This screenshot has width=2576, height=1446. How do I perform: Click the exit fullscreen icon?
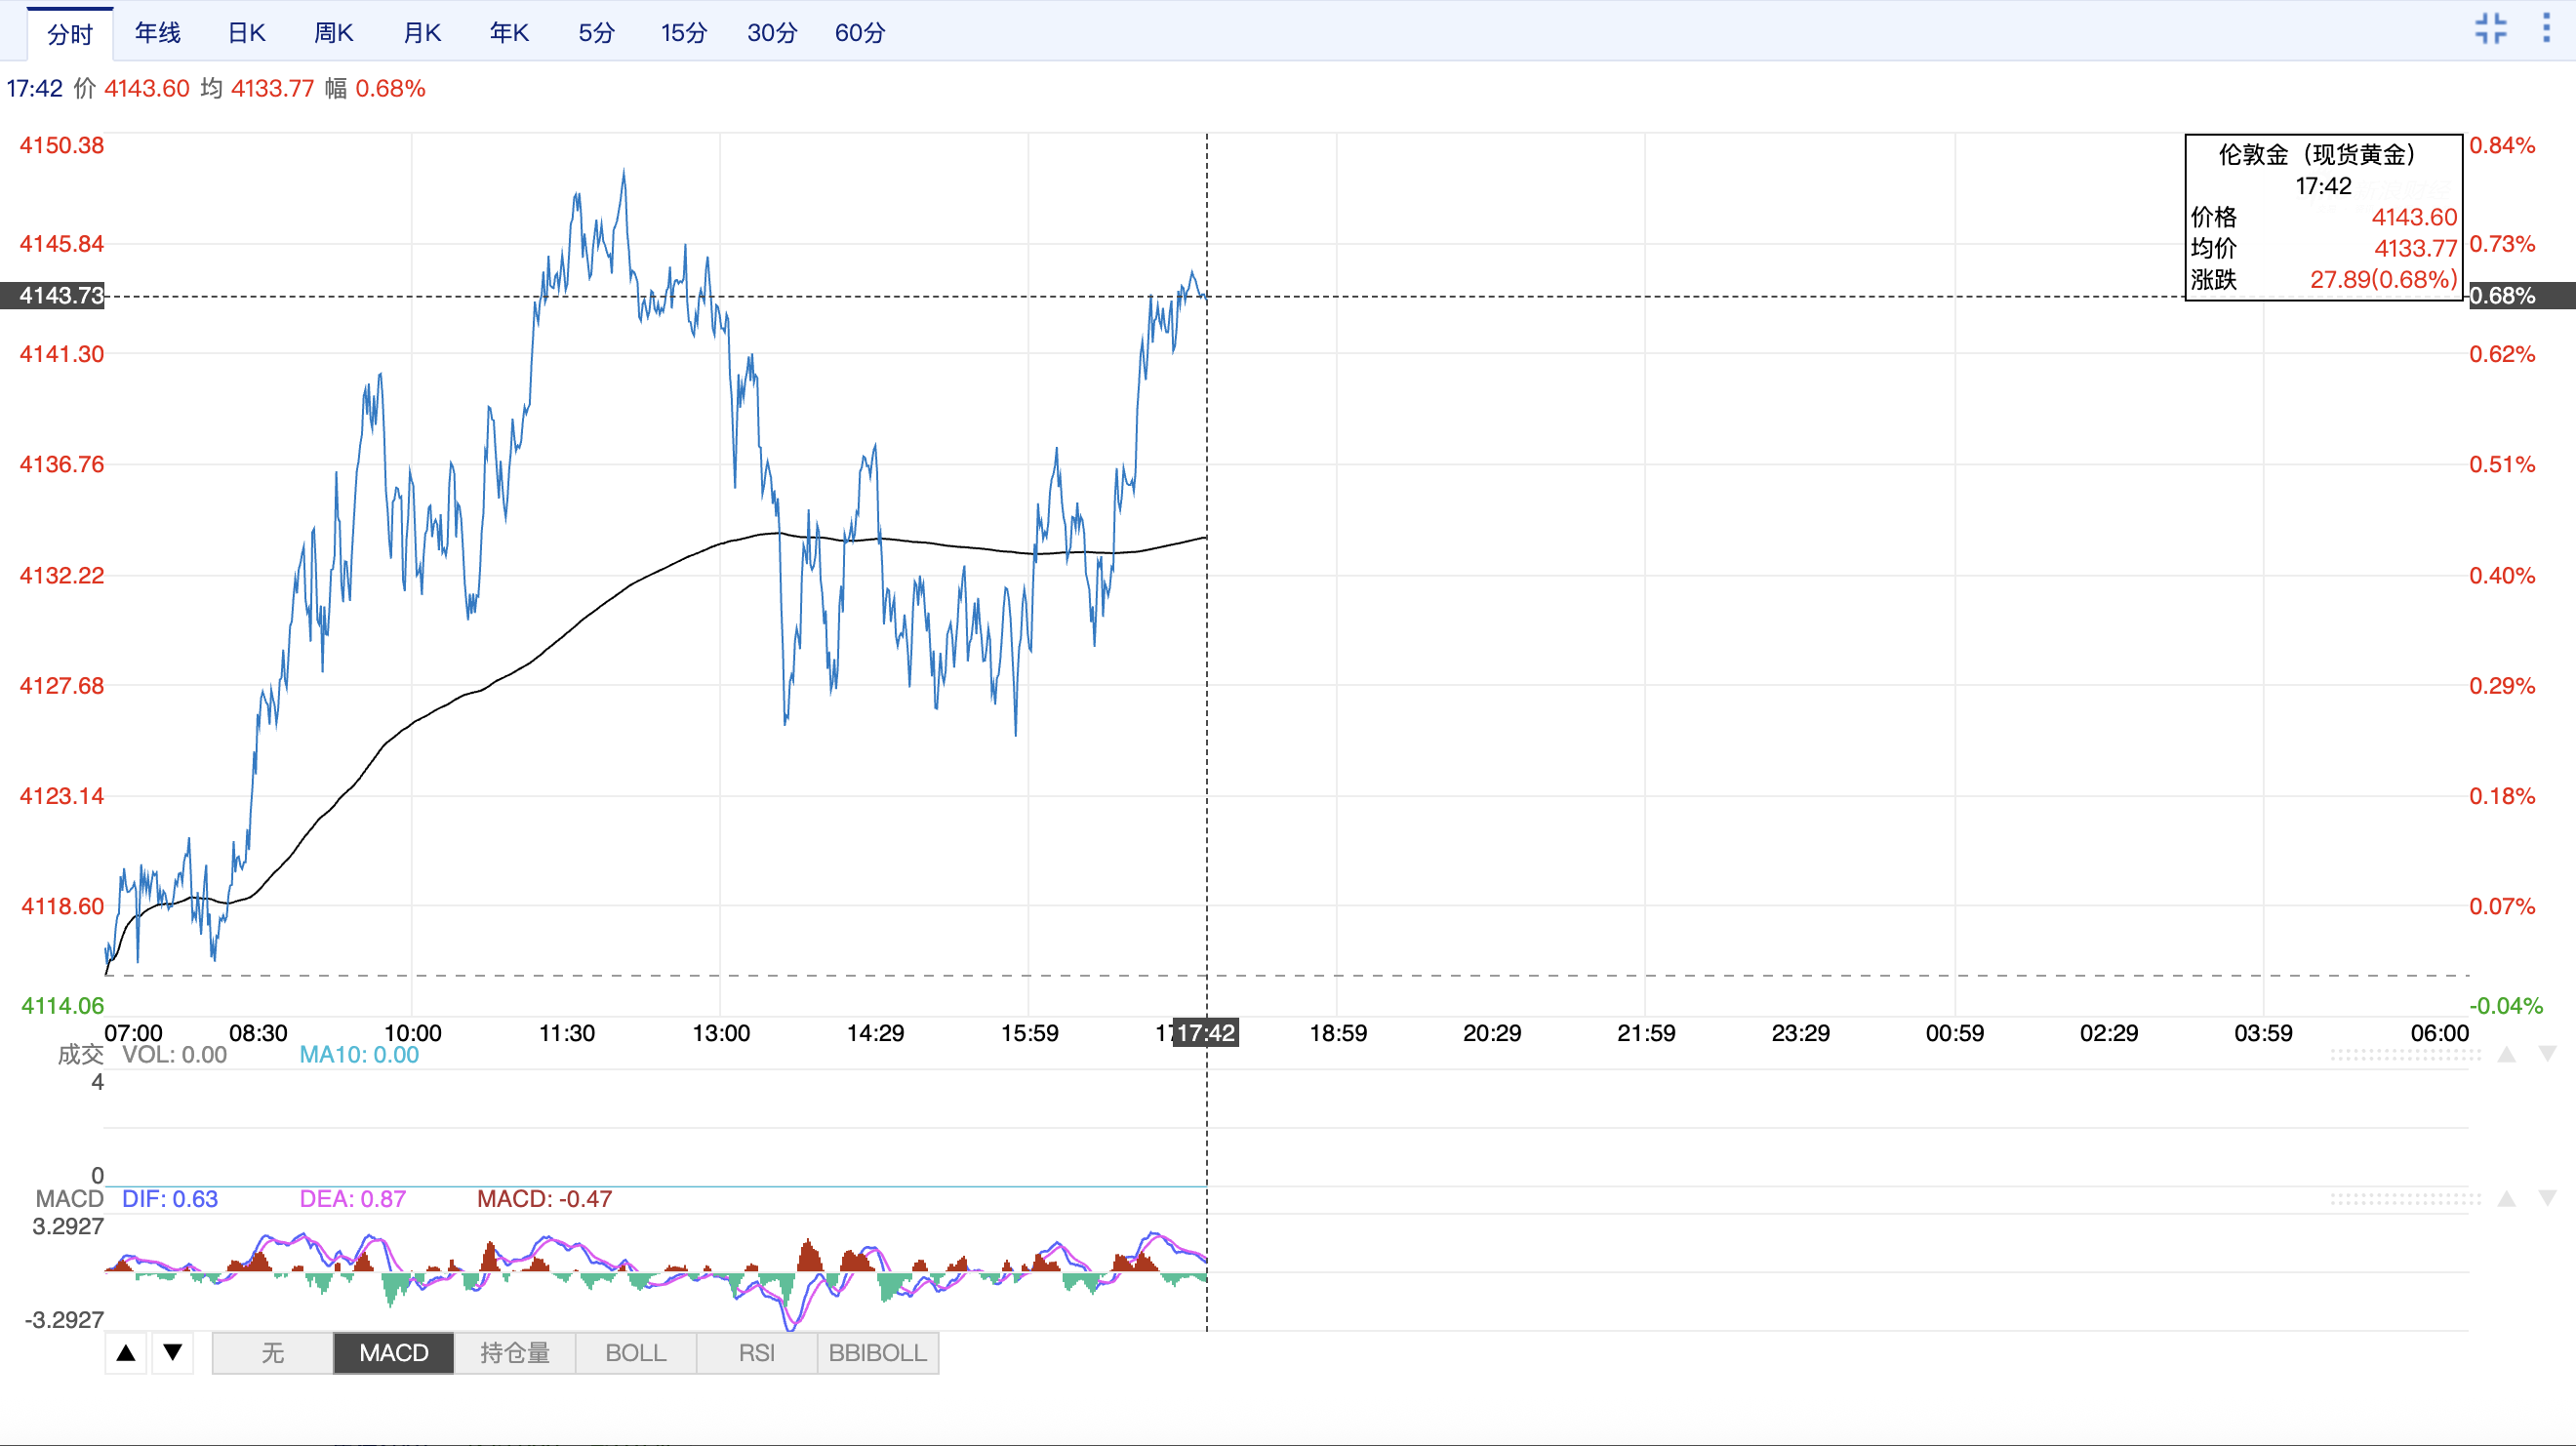coord(2490,28)
